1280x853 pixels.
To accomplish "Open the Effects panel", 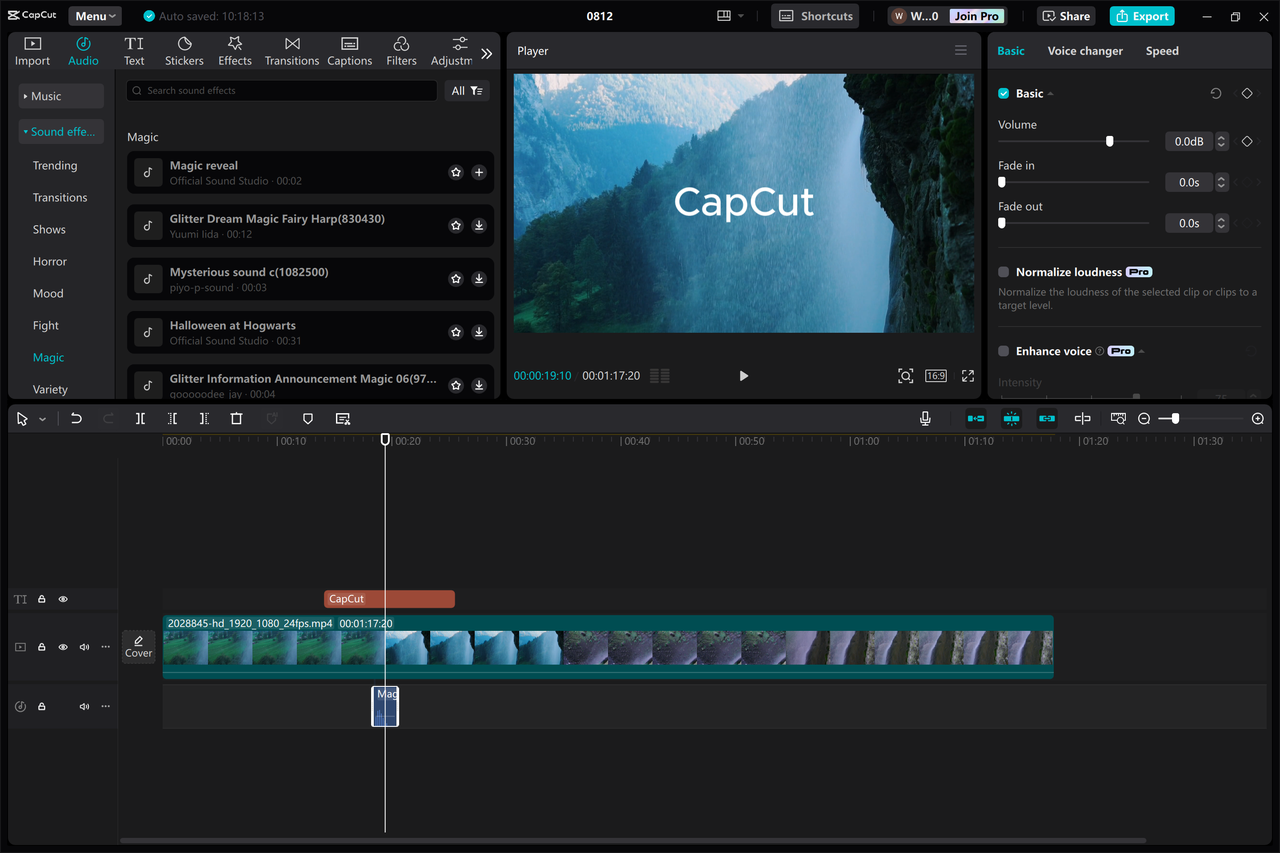I will (234, 50).
